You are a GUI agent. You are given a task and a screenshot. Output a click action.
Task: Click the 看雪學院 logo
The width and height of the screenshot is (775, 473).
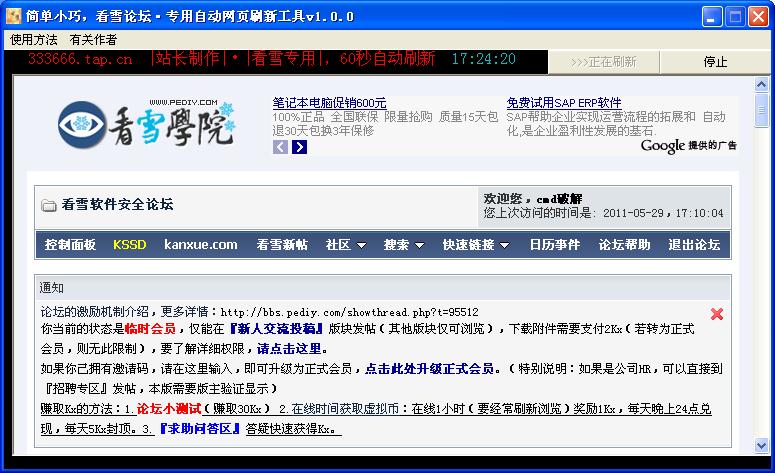[147, 124]
